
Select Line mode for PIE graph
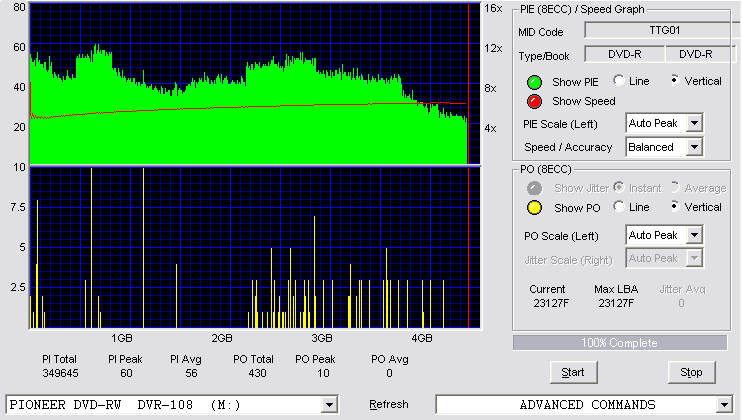coord(619,80)
